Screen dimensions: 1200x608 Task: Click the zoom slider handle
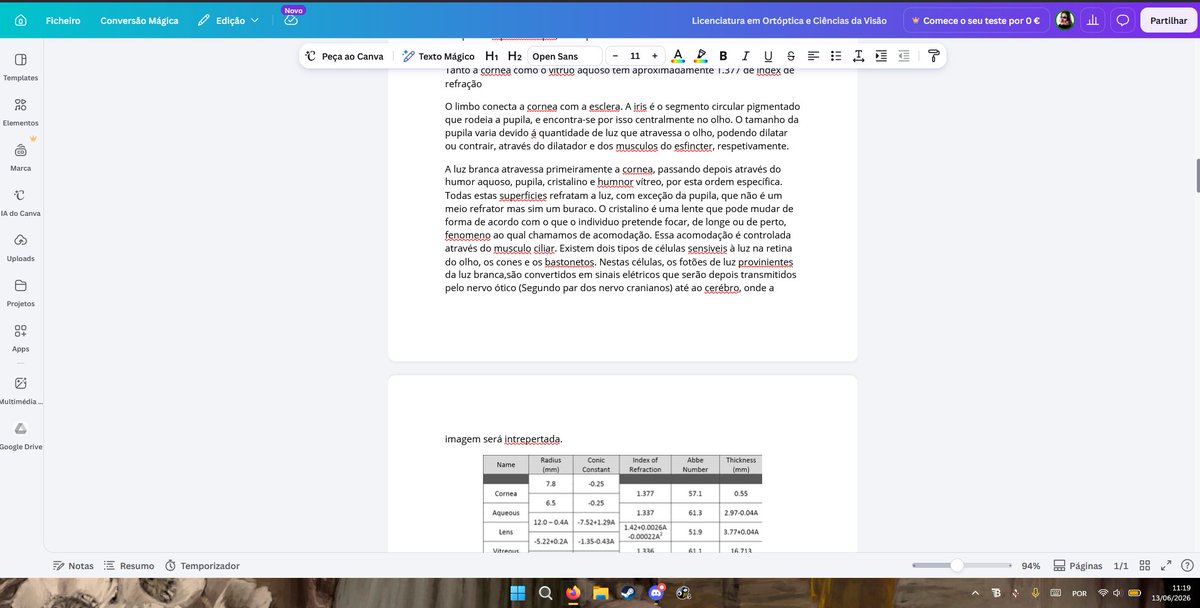tap(957, 566)
